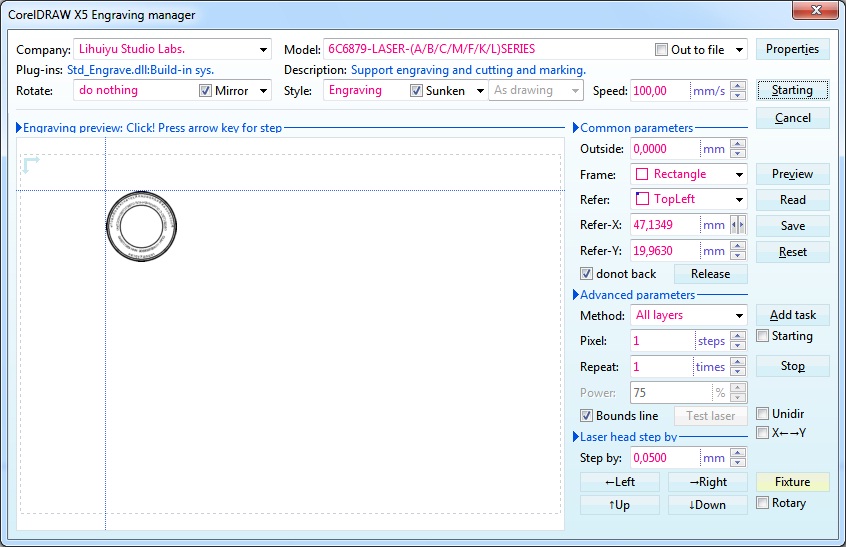Toggle the Mirror checkbox
The height and width of the screenshot is (547, 846).
point(206,91)
